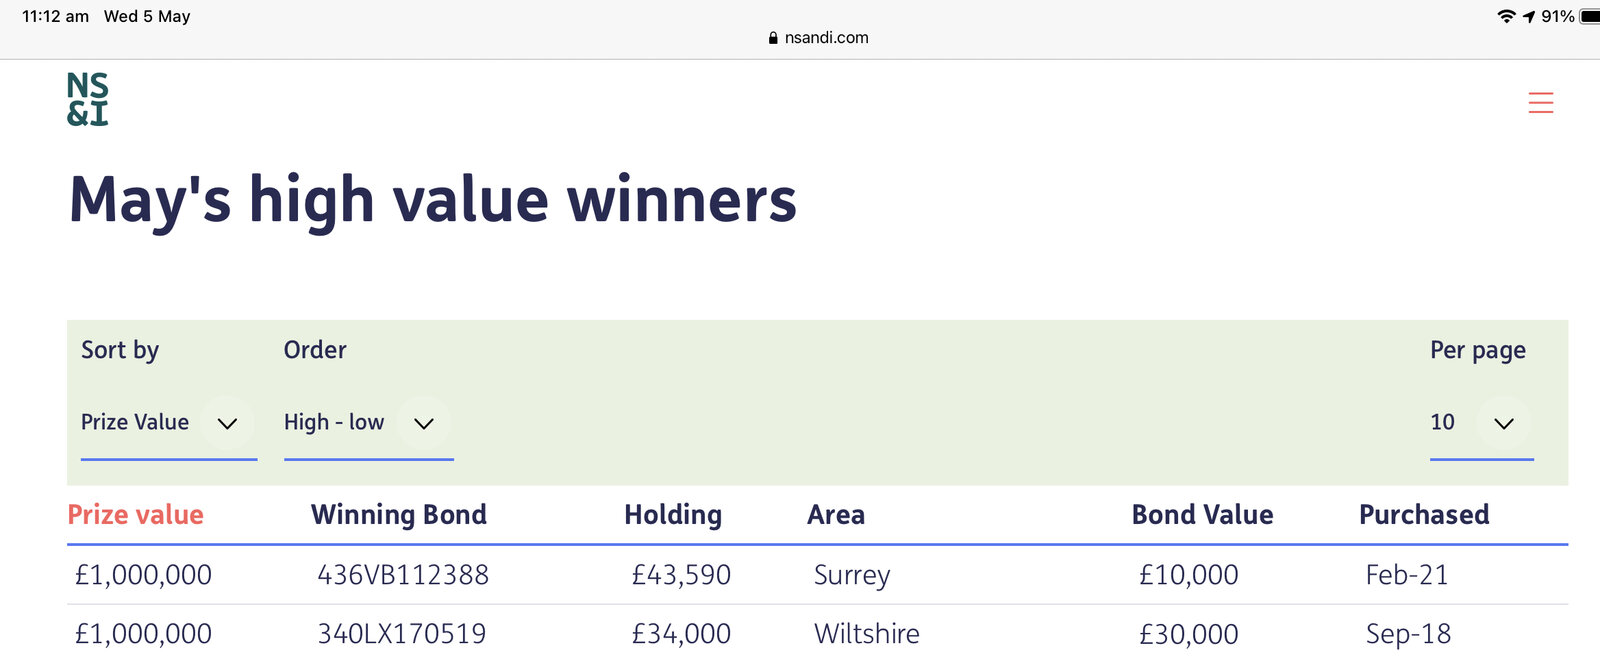Select the nsandi.com address bar
1600x661 pixels.
pyautogui.click(x=826, y=38)
